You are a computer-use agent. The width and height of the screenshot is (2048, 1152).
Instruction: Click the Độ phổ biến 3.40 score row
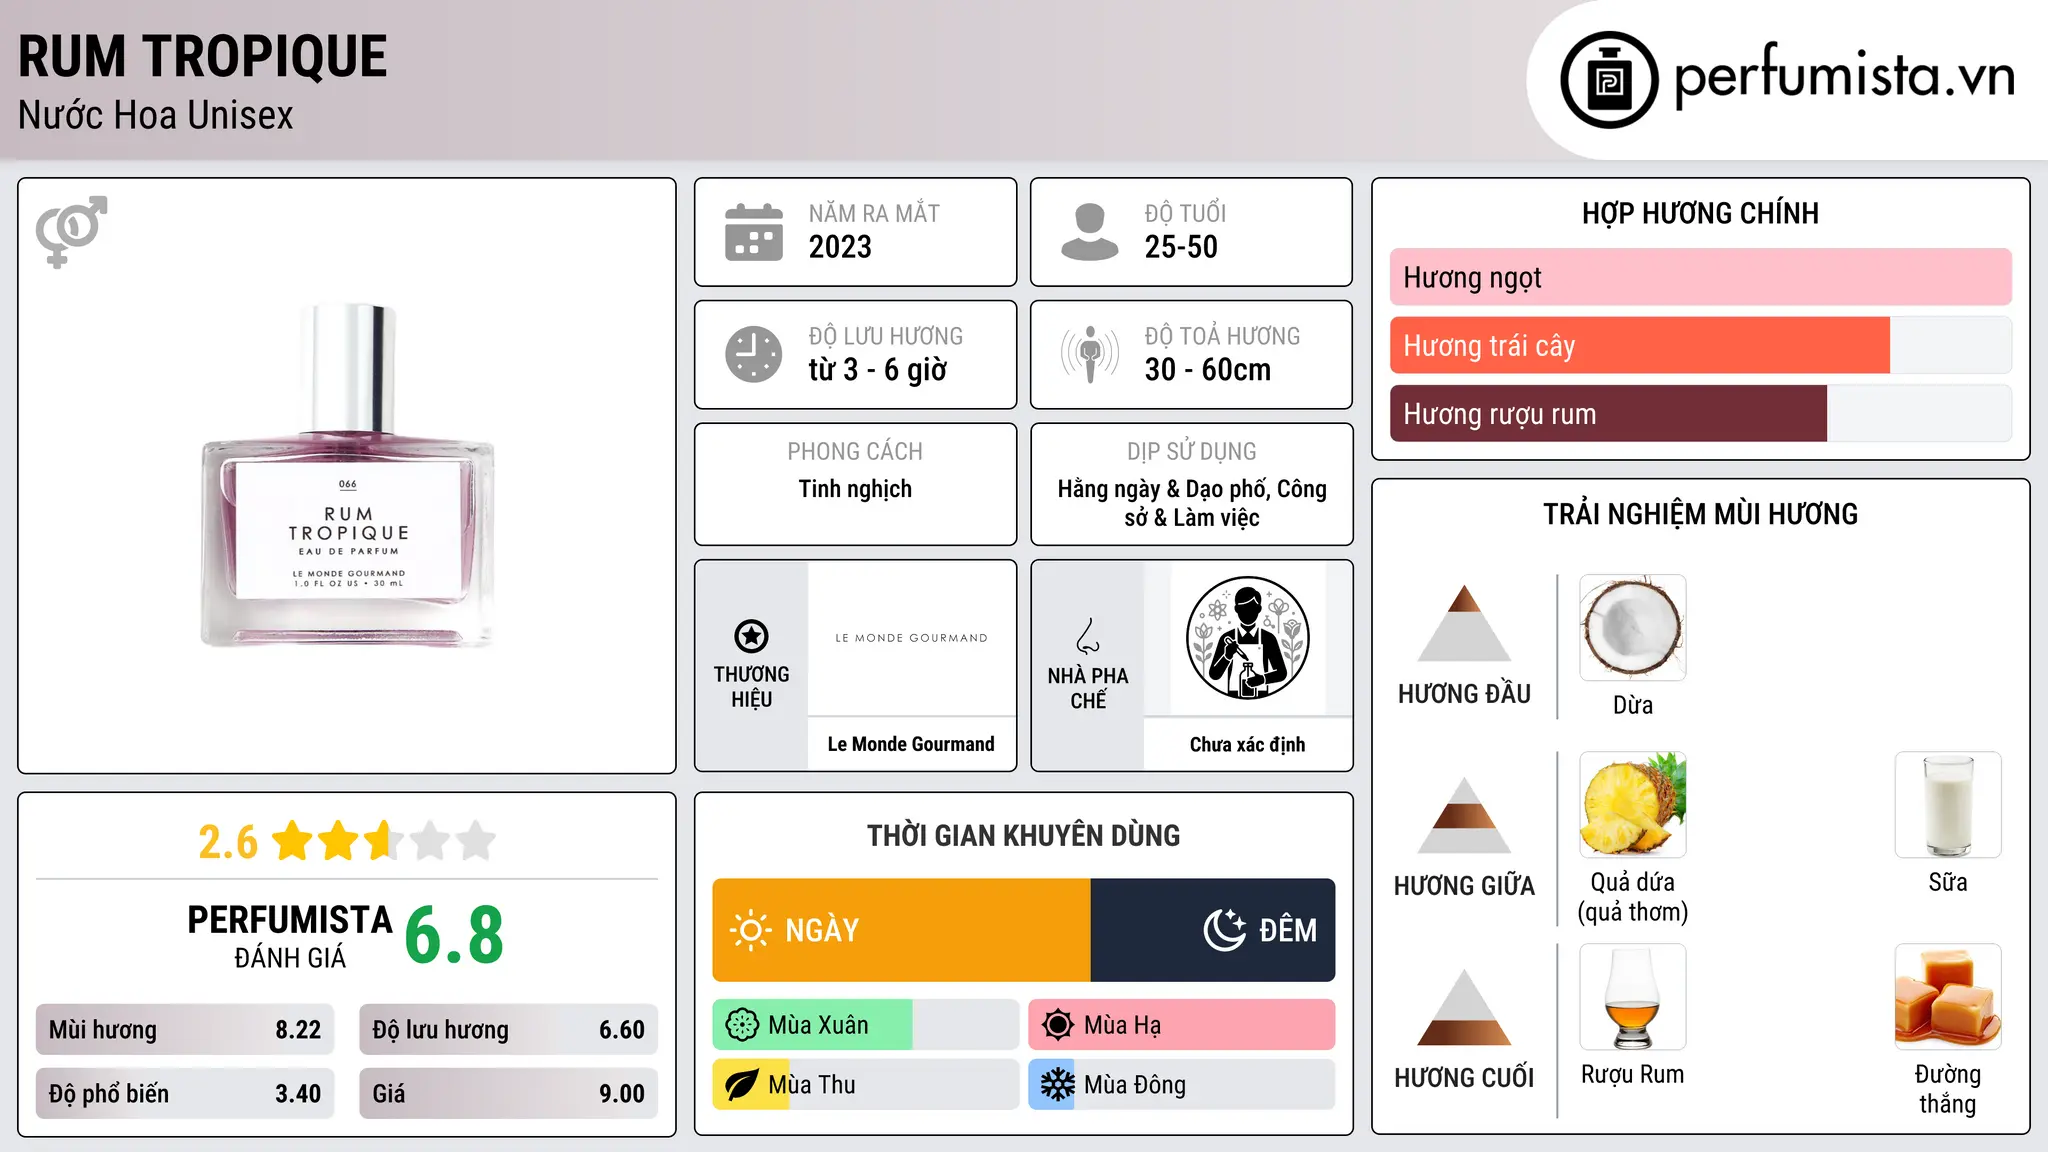[185, 1094]
